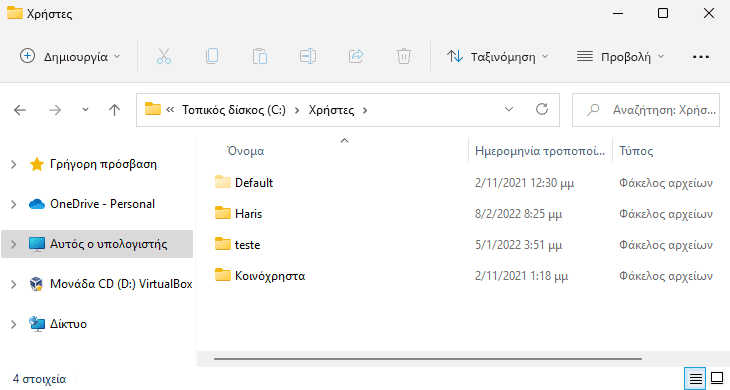Sort by Τύπος column header
The width and height of the screenshot is (730, 390).
(636, 151)
